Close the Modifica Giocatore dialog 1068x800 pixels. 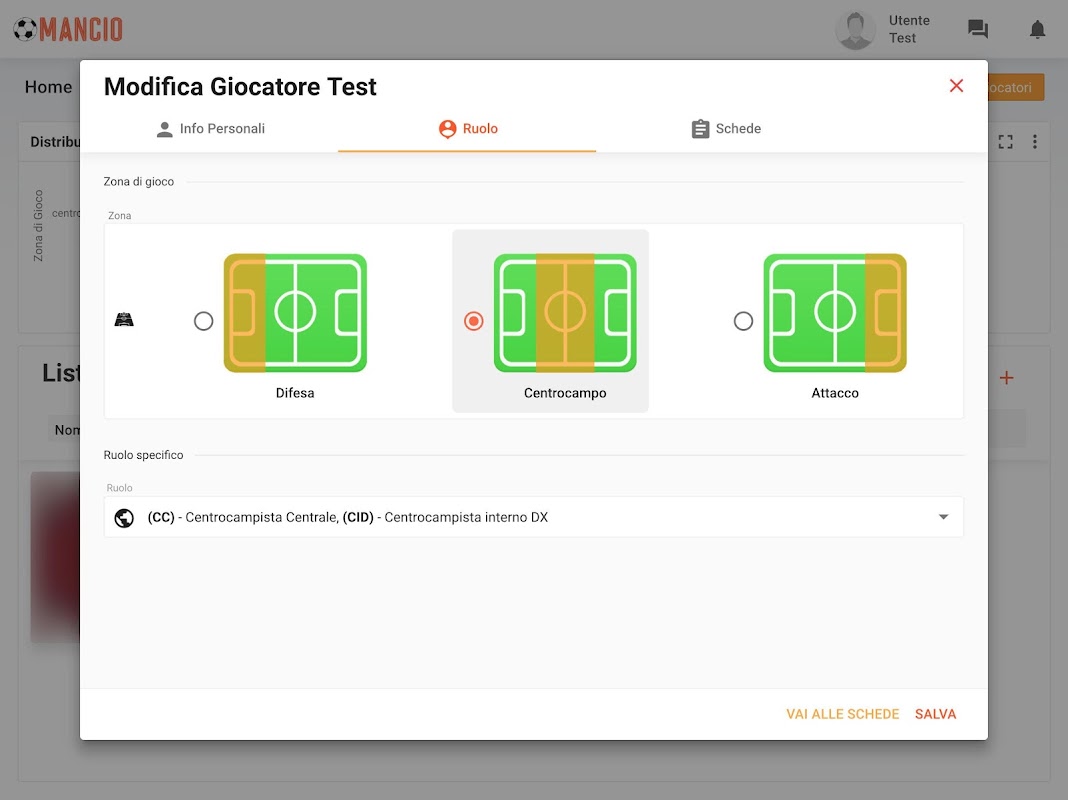956,86
